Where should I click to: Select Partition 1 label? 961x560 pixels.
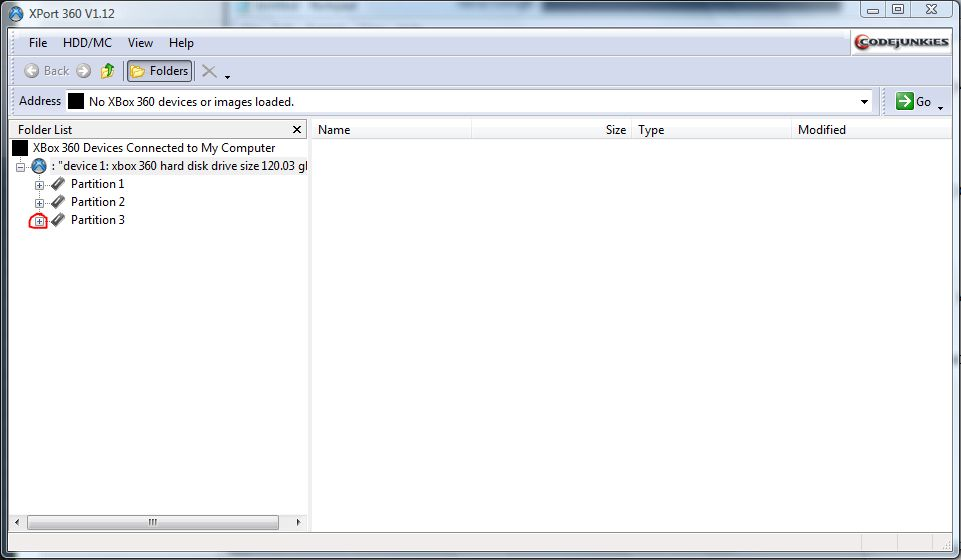click(97, 184)
